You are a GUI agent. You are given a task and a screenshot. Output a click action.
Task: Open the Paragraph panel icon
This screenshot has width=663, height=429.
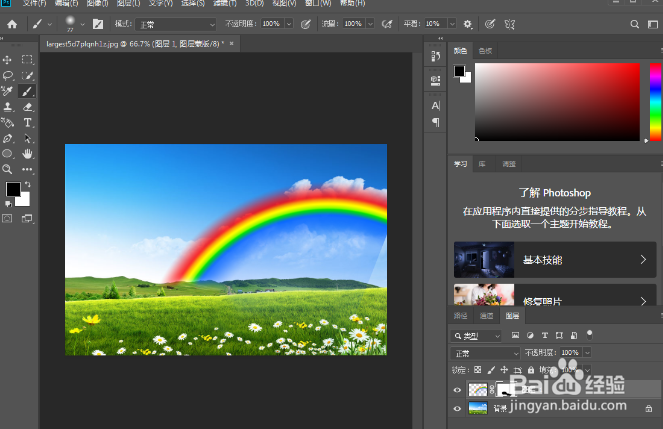point(436,123)
